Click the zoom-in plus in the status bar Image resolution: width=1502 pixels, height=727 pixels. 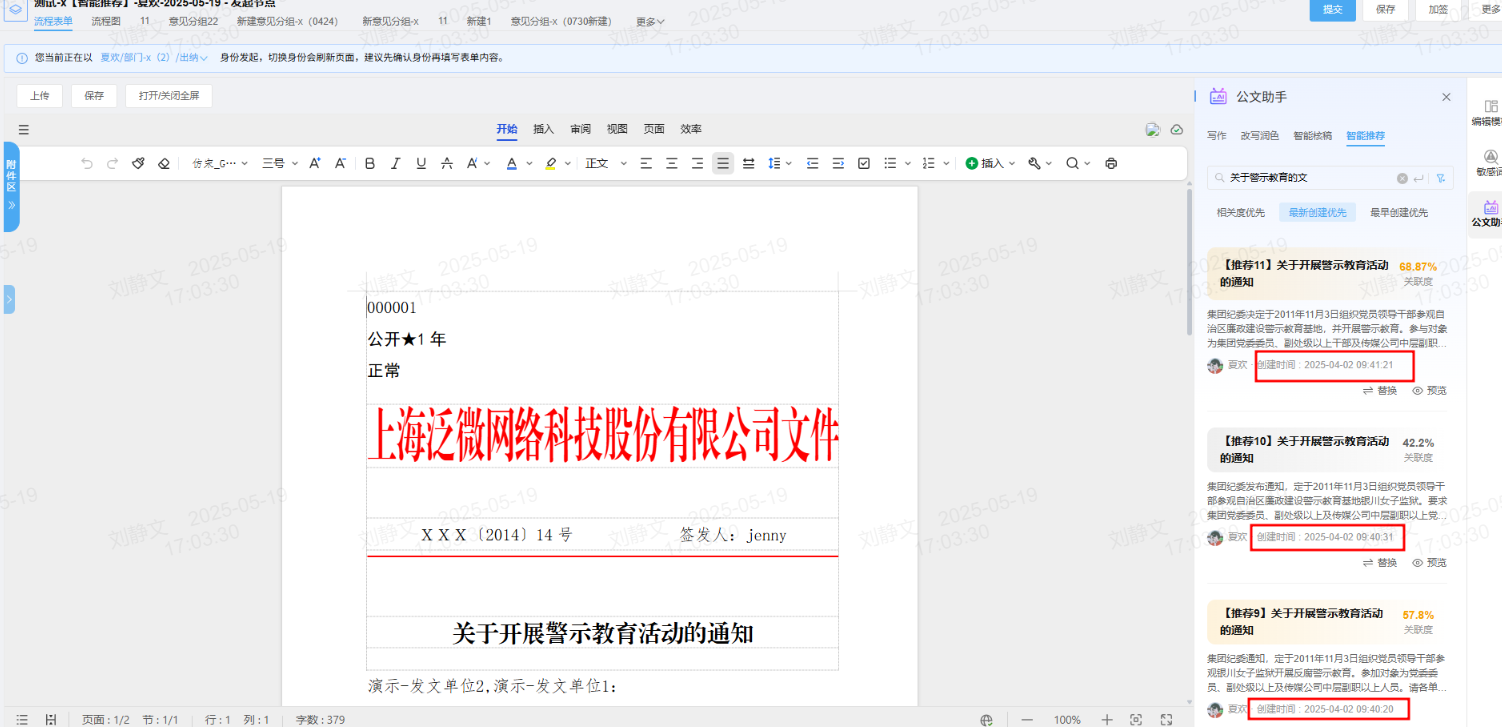(x=1107, y=720)
